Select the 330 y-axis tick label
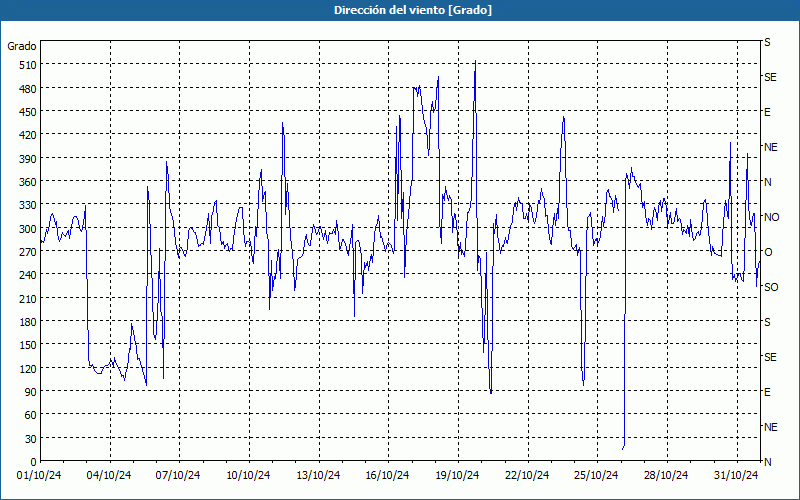 [x=27, y=206]
